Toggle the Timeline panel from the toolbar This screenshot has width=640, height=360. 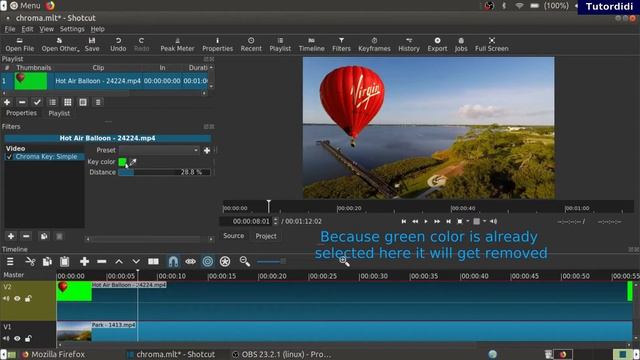(311, 44)
